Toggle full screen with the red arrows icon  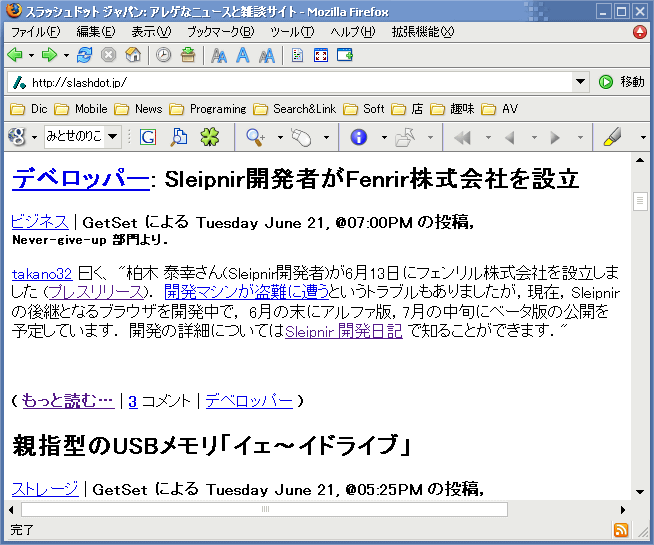click(x=321, y=55)
